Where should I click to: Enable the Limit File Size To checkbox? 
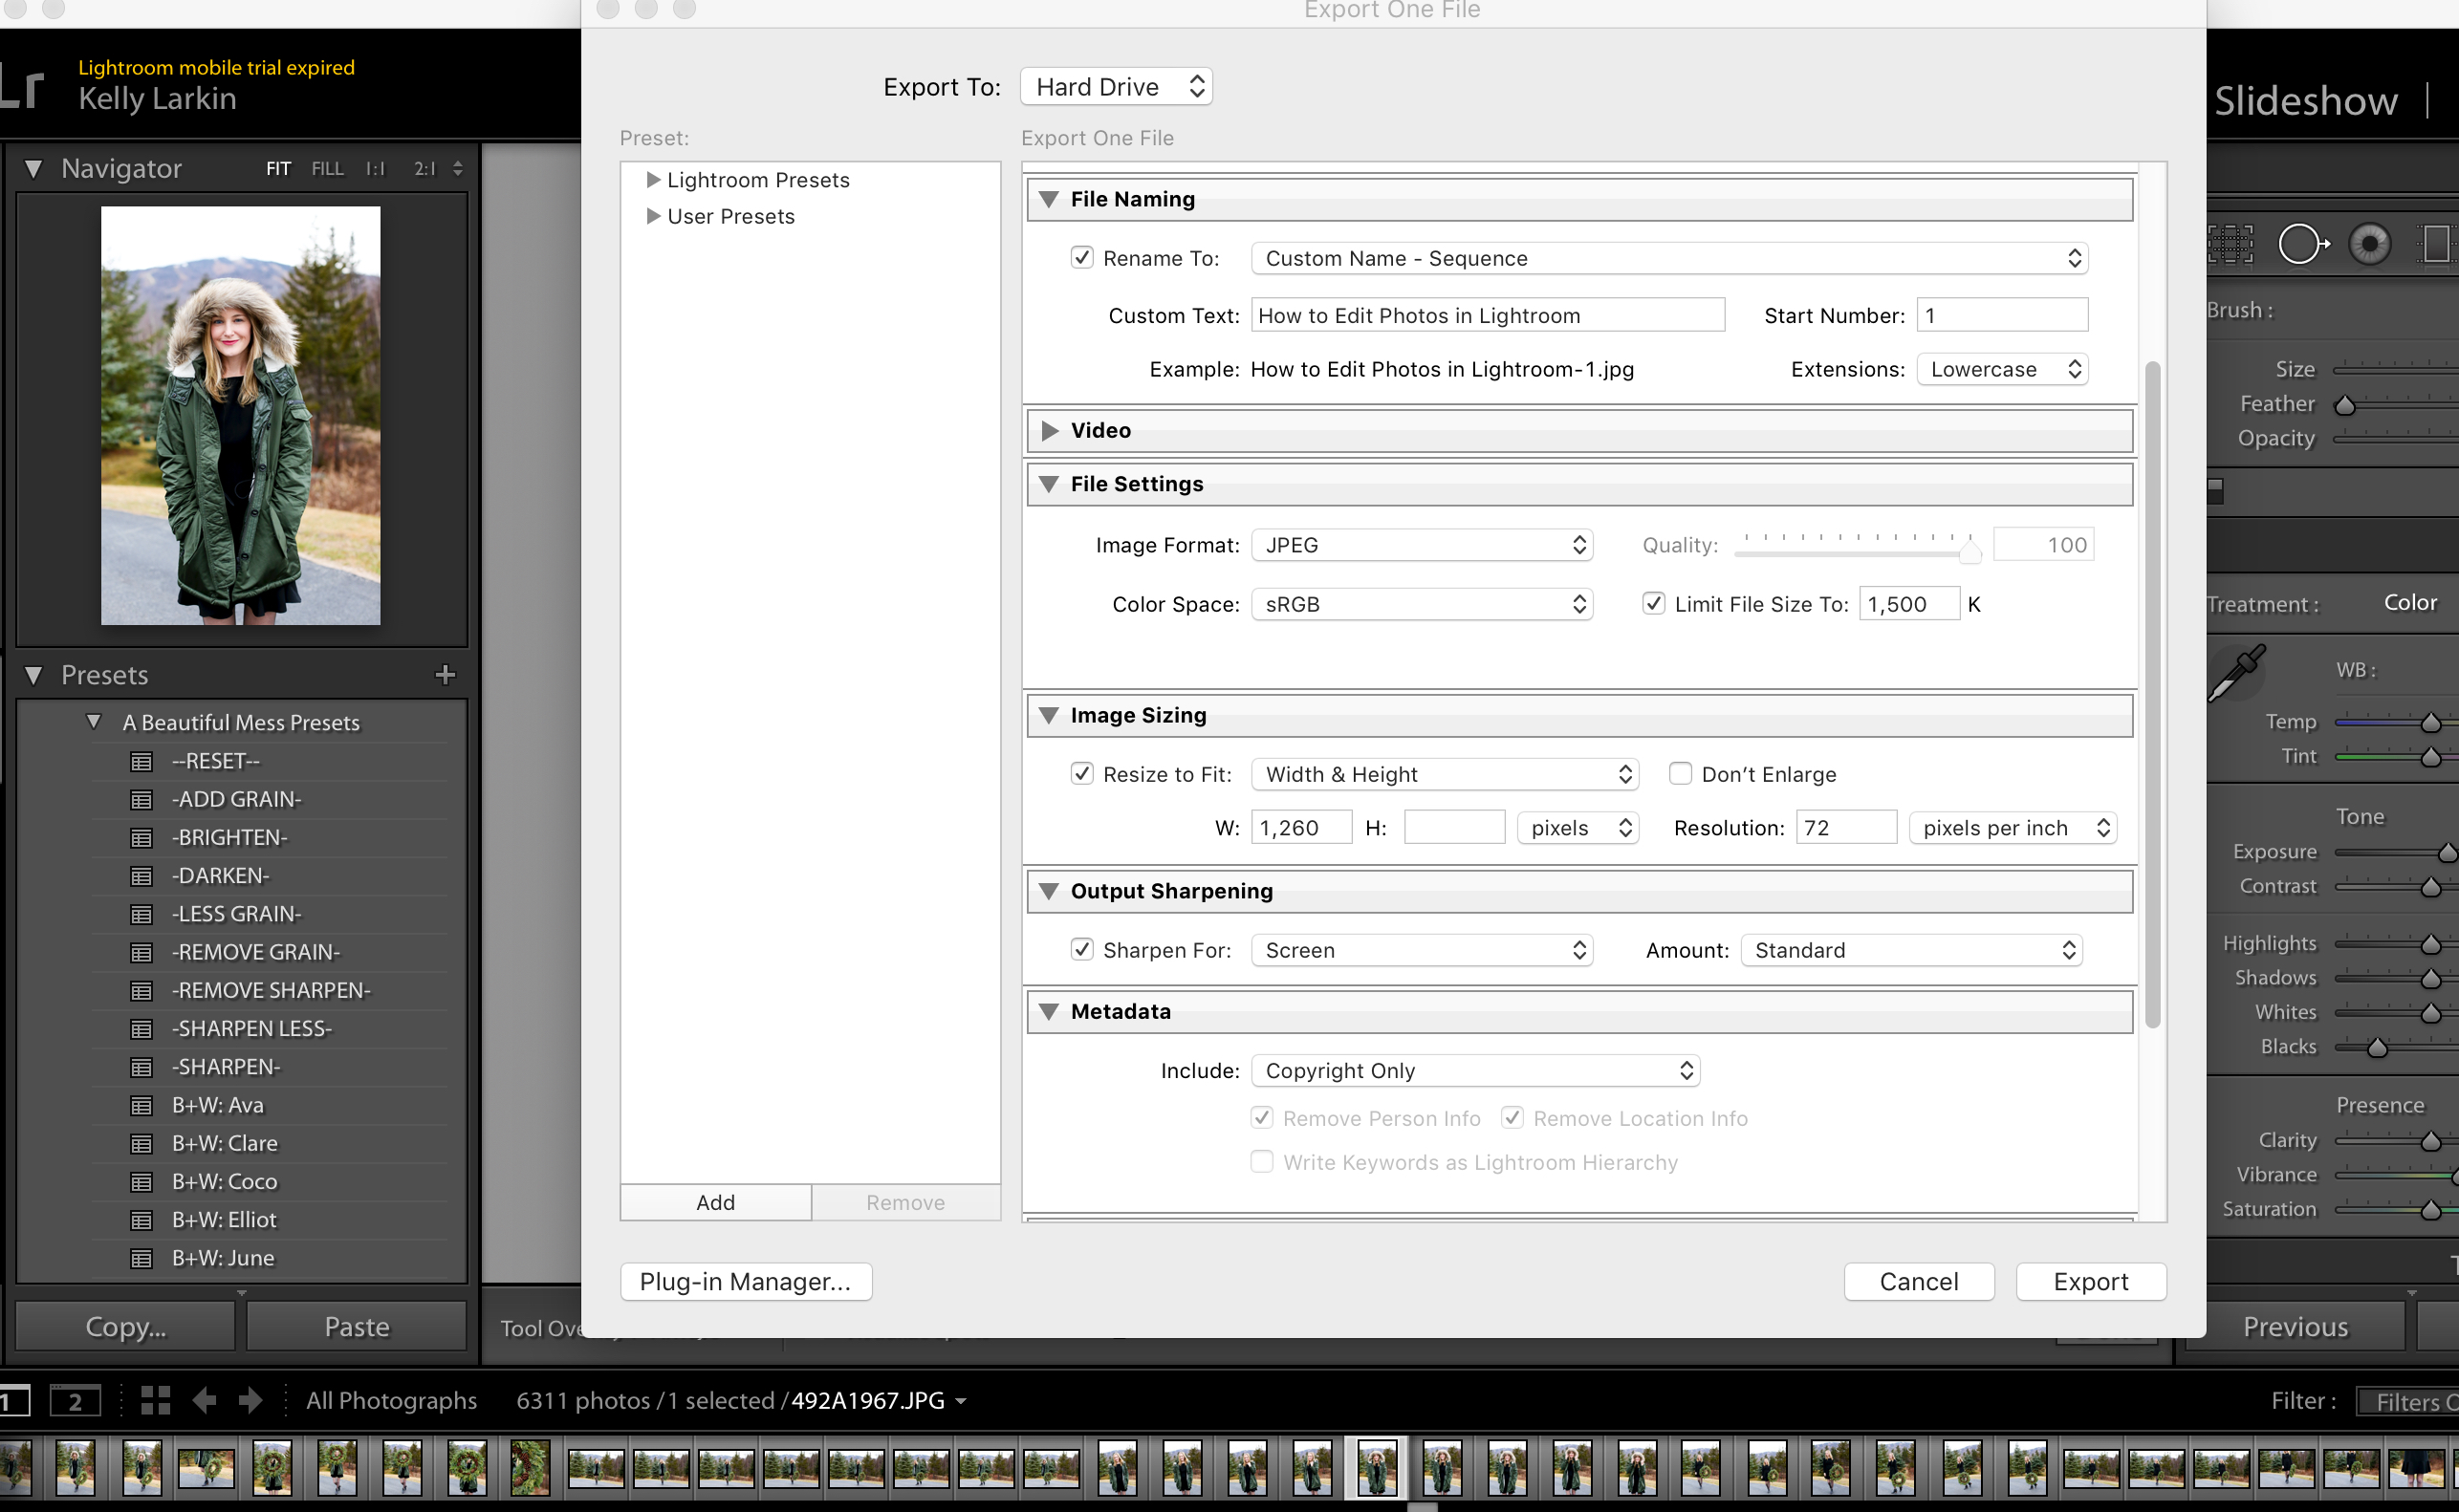pos(1651,604)
